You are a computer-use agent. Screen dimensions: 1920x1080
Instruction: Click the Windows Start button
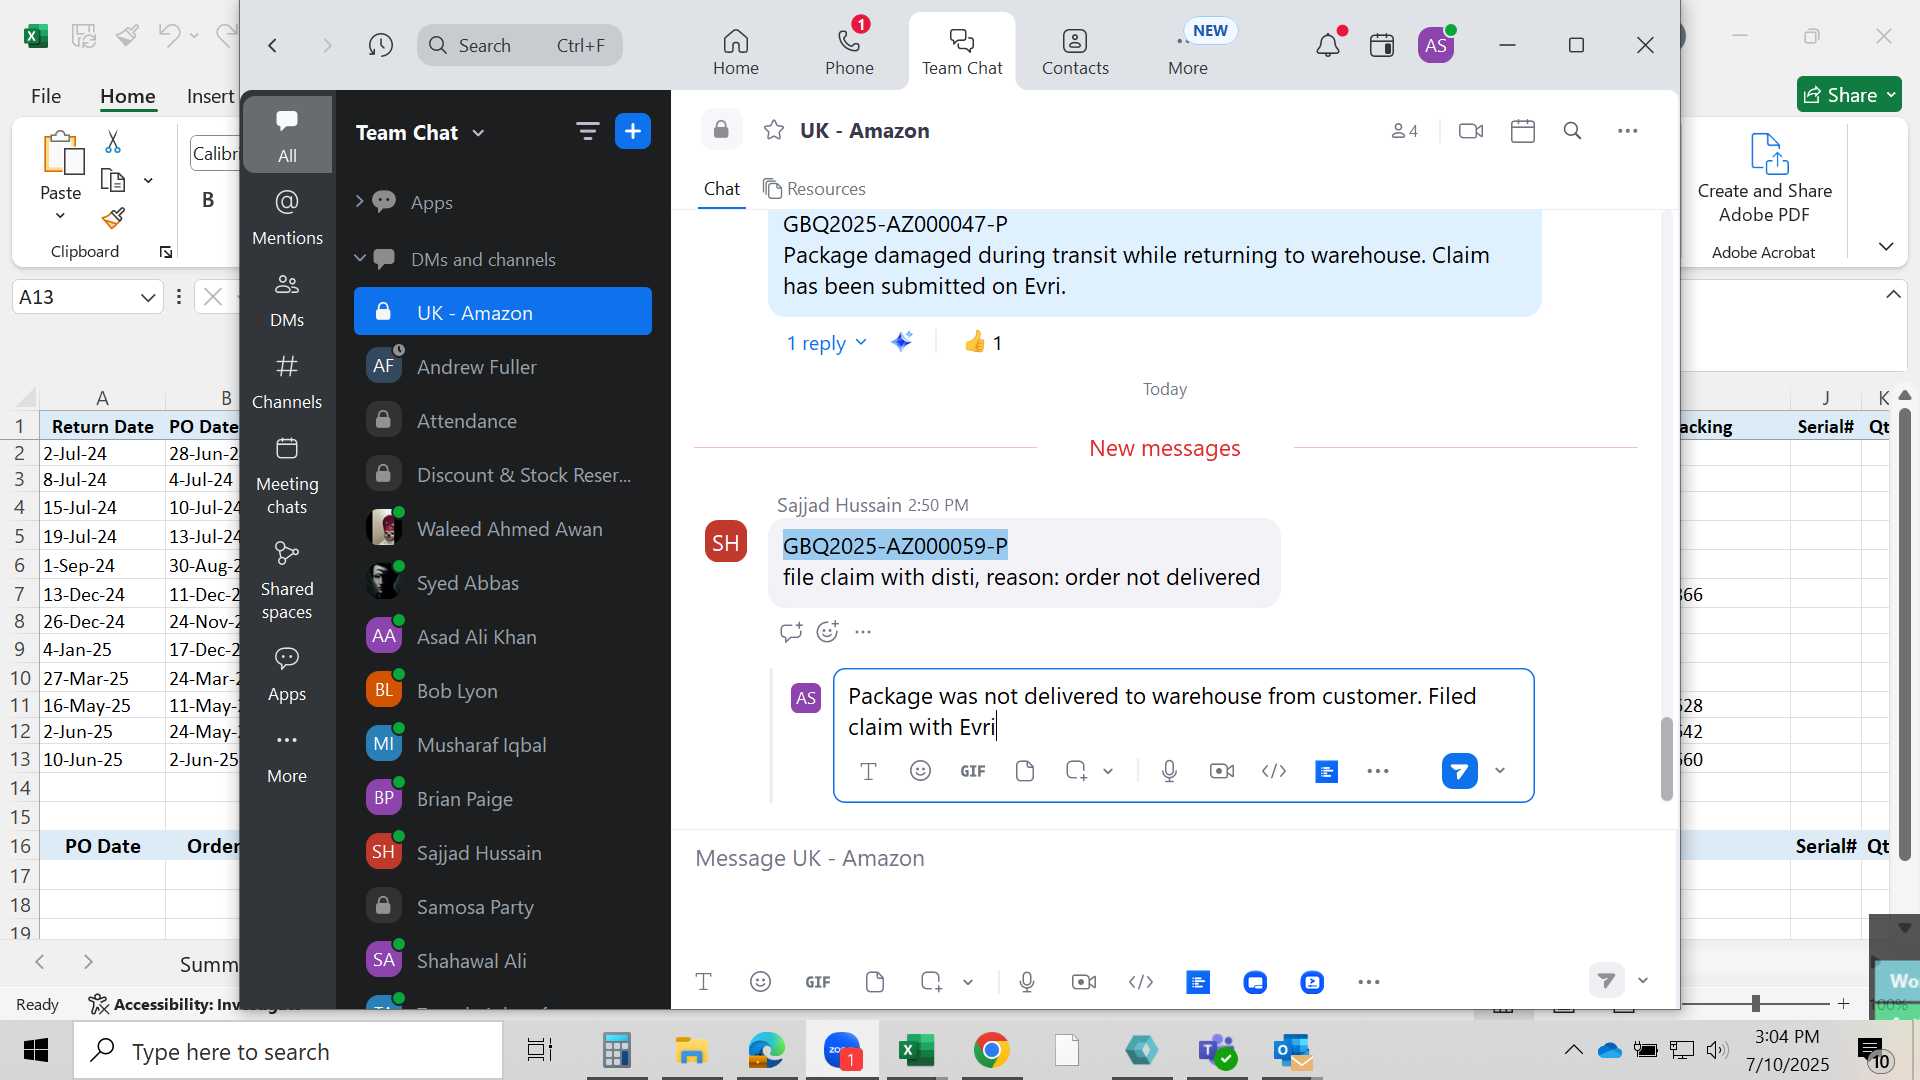coord(36,1051)
